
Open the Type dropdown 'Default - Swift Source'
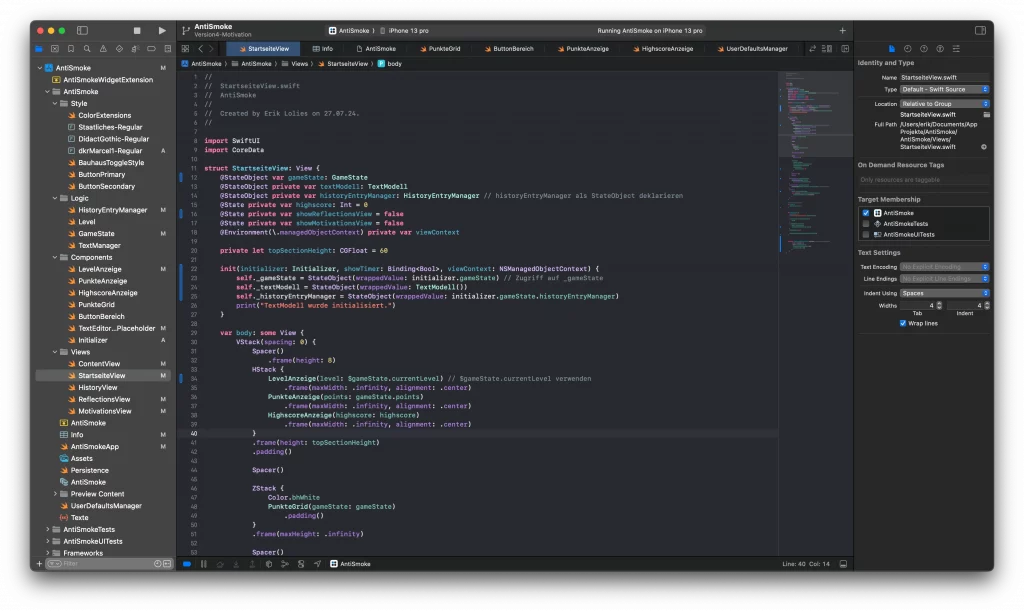(x=944, y=89)
